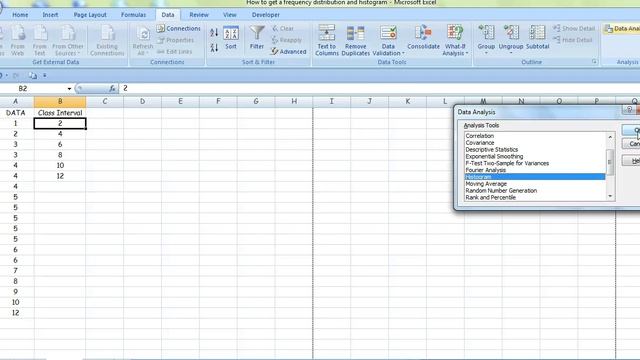
Task: Click scroll down arrow in Analysis Tools list
Action: 610,196
